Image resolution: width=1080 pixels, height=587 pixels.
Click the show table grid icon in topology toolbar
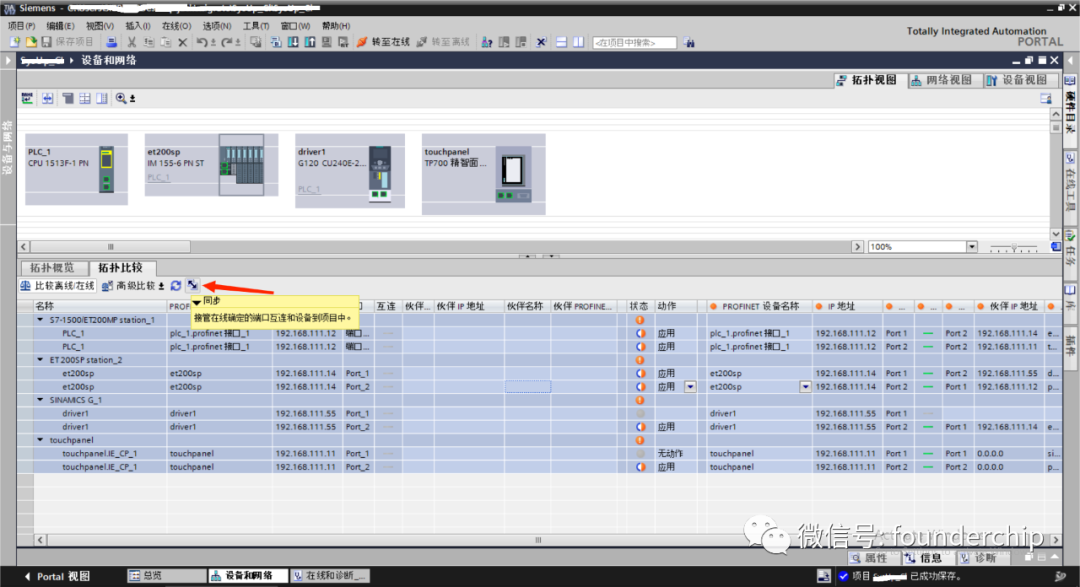(x=85, y=99)
